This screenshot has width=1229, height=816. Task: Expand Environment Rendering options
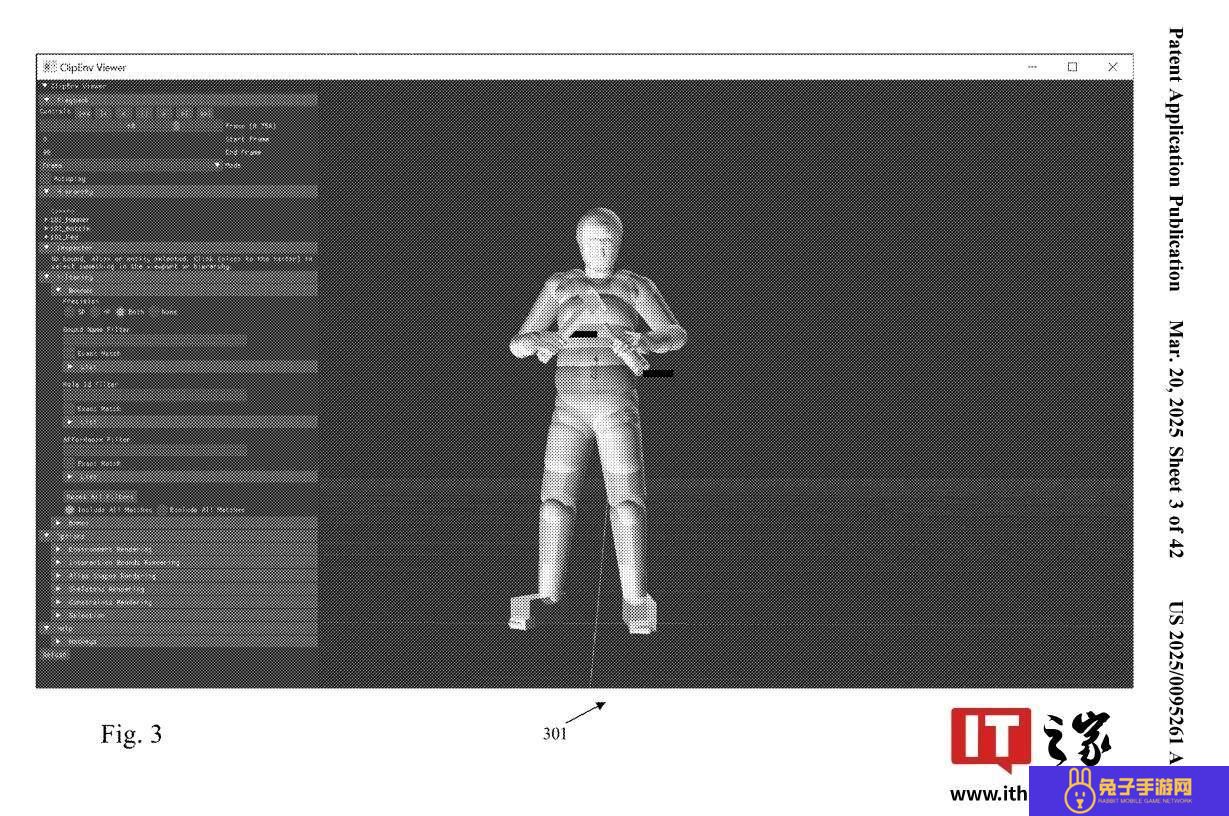coord(185,549)
